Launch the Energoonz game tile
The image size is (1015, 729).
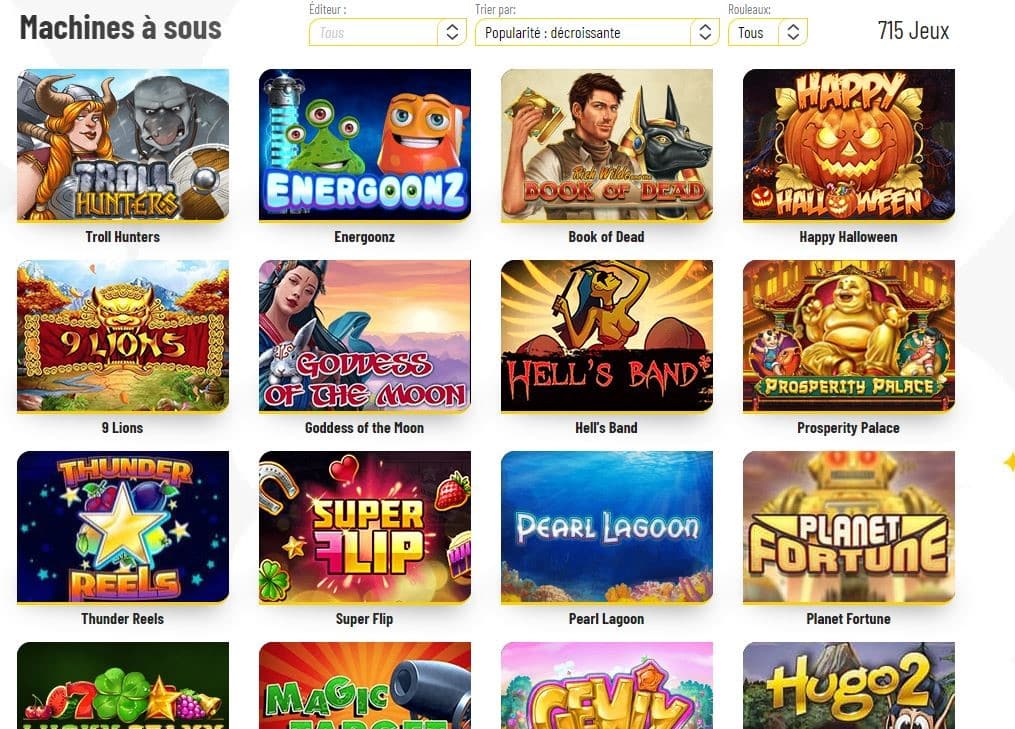click(x=365, y=145)
